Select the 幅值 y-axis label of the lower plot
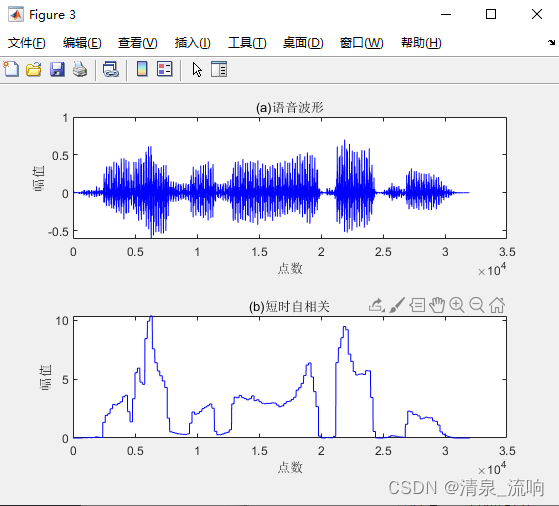The height and width of the screenshot is (506, 559). point(45,377)
